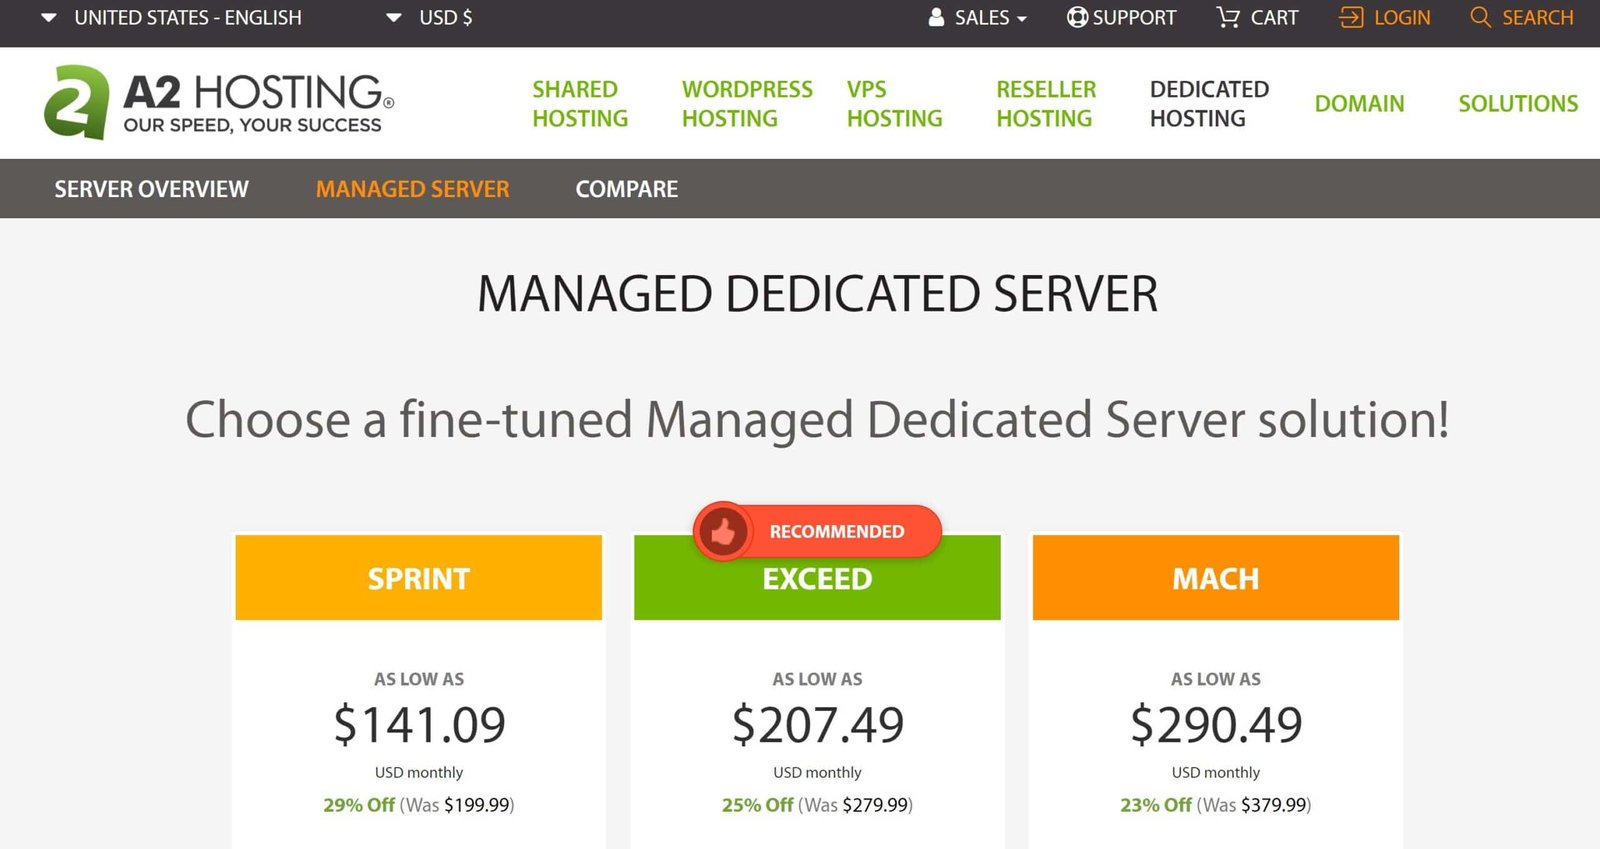
Task: Select the Exceed plan header
Action: click(x=817, y=577)
